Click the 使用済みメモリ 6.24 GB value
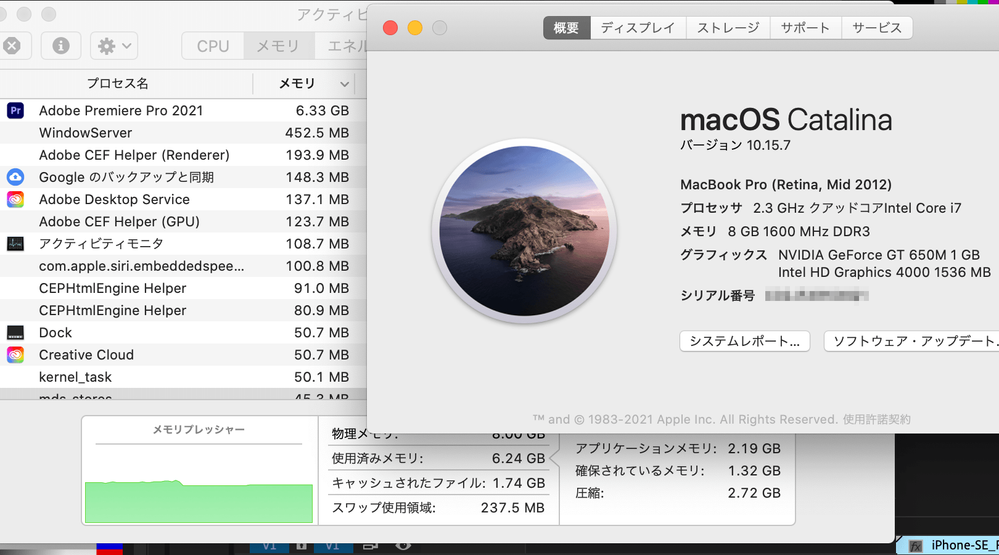Viewport: 999px width, 555px height. point(518,458)
